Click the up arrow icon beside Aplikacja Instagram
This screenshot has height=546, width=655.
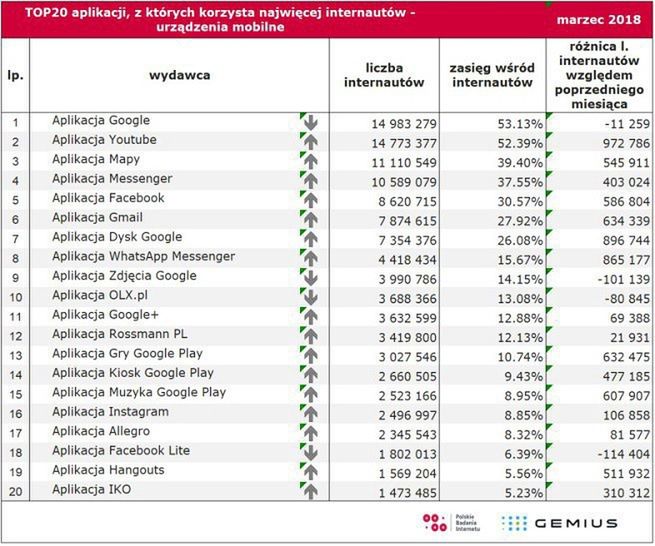[310, 414]
